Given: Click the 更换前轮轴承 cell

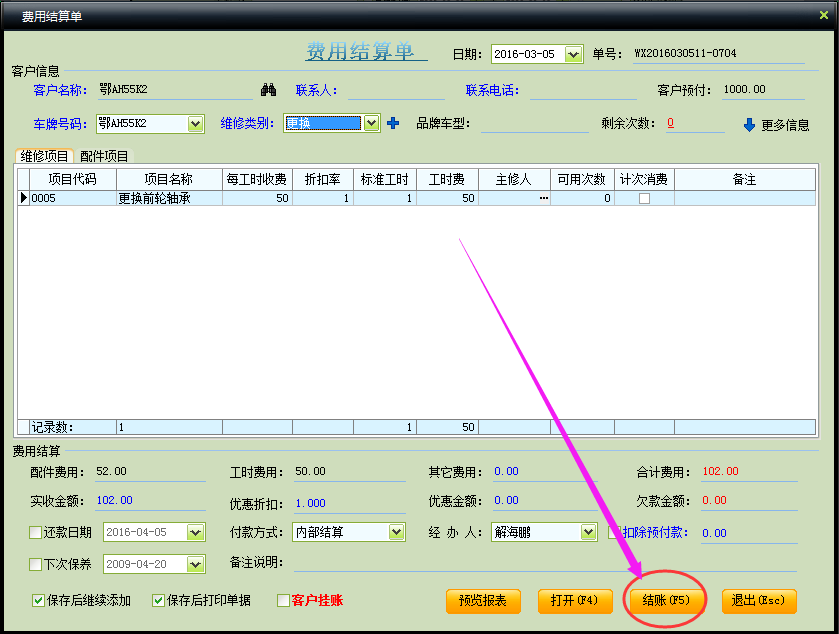Looking at the screenshot, I should [169, 198].
